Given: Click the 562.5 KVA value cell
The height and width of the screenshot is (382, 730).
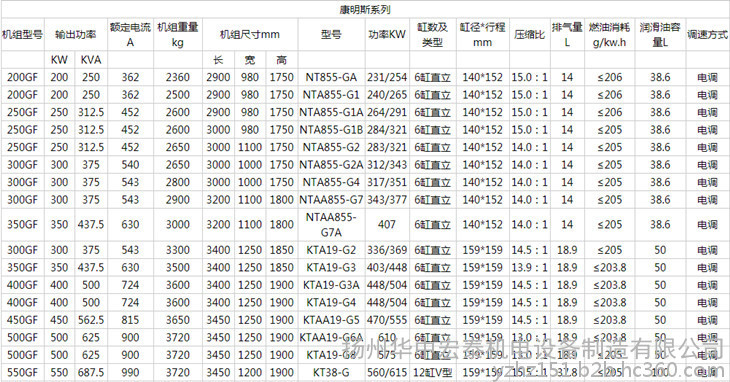Looking at the screenshot, I should [91, 320].
